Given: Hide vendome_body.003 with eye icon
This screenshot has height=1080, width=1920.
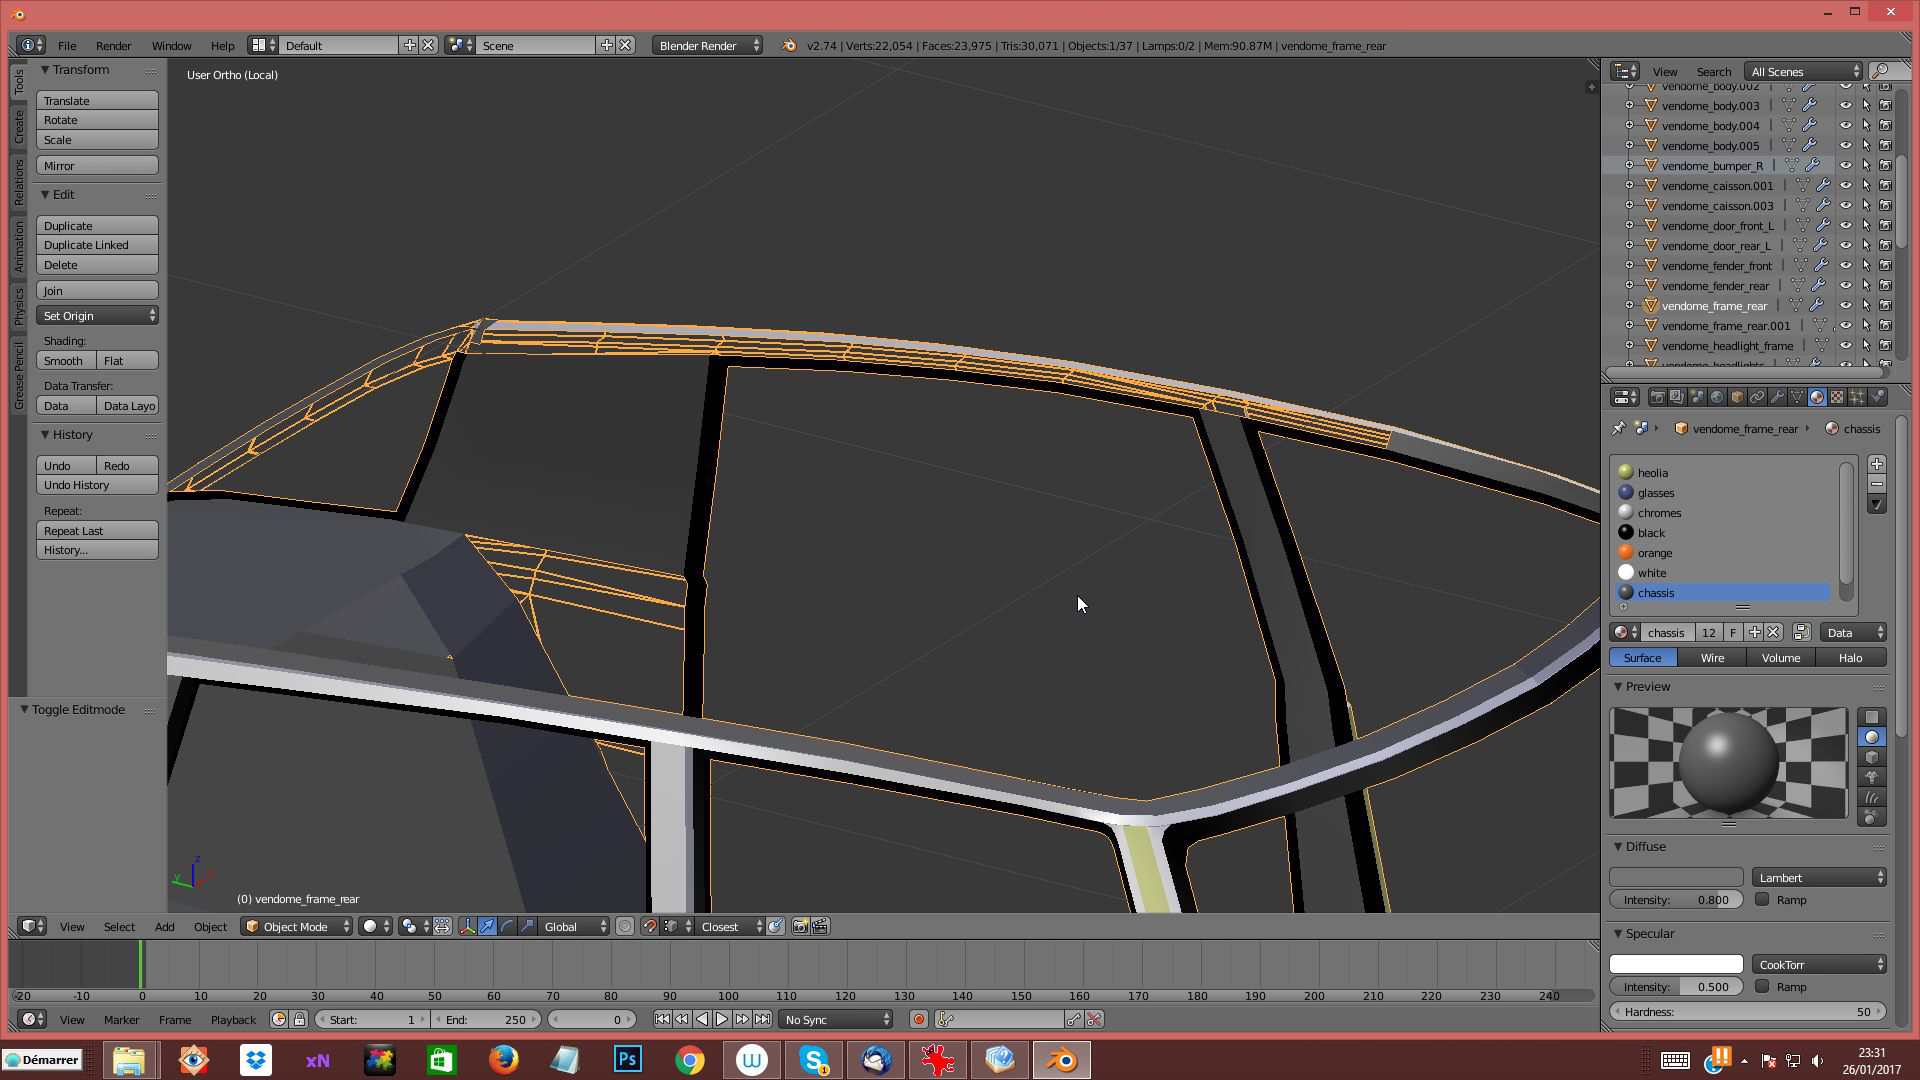Looking at the screenshot, I should coord(1846,105).
